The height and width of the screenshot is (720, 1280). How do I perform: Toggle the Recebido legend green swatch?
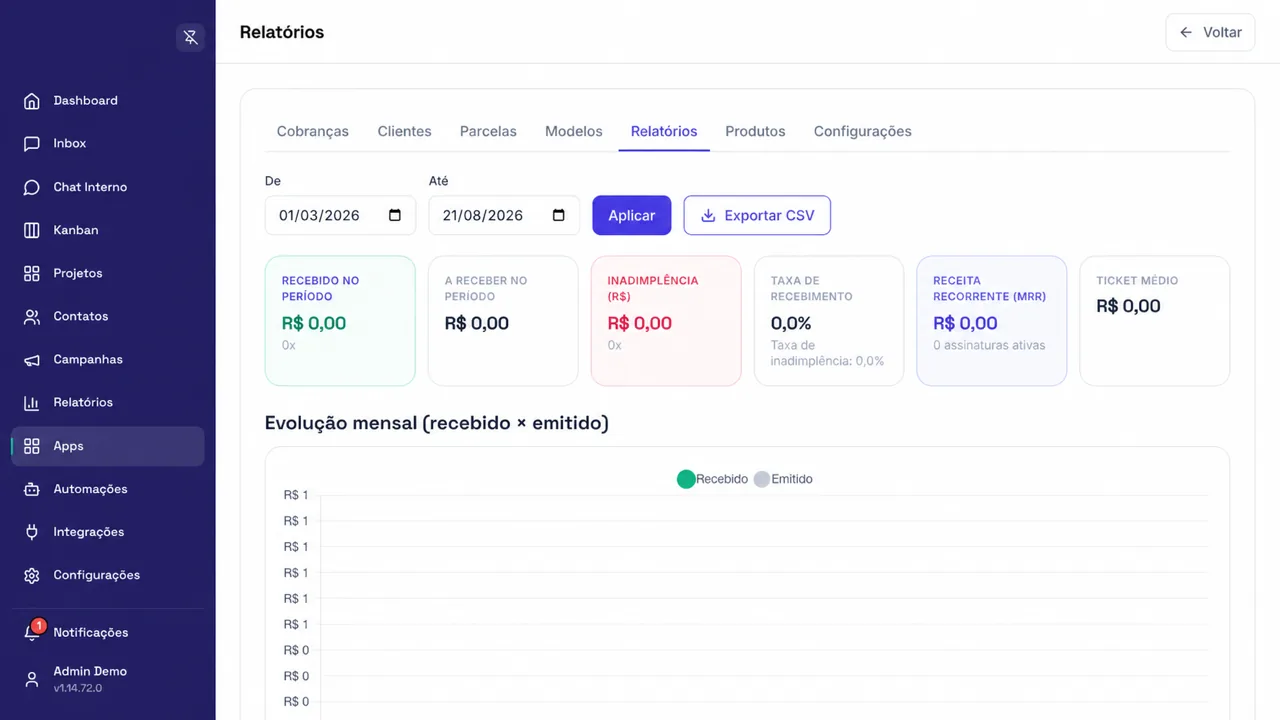pyautogui.click(x=686, y=479)
